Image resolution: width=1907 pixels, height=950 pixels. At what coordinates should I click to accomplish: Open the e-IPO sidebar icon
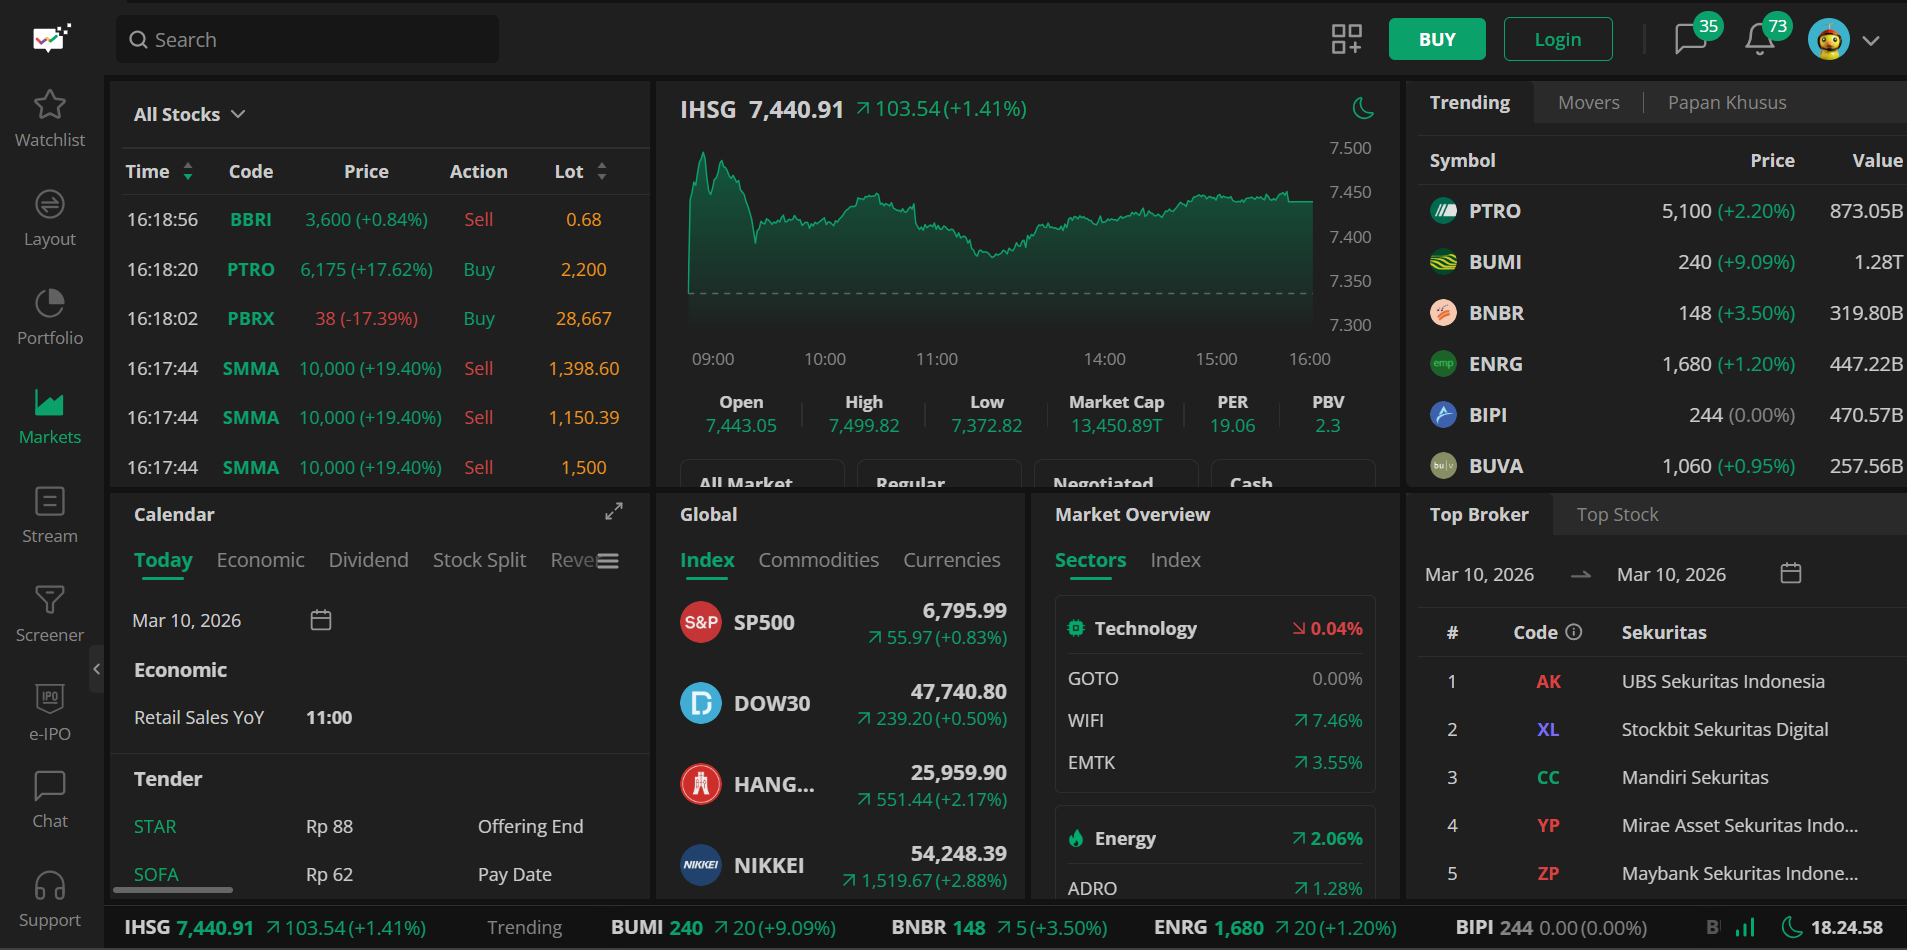pyautogui.click(x=50, y=699)
